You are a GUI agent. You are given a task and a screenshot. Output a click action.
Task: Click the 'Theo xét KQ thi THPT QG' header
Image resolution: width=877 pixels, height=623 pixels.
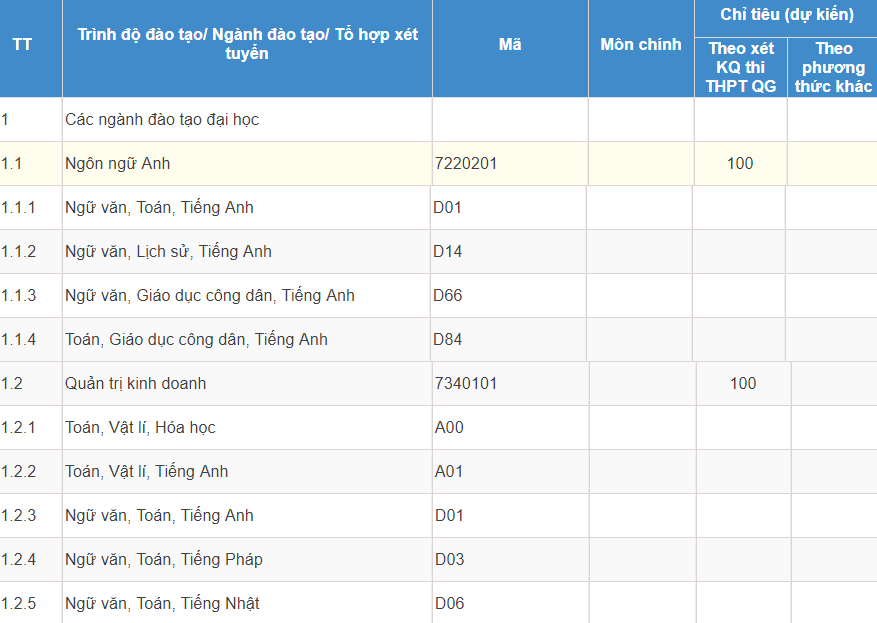coord(741,67)
